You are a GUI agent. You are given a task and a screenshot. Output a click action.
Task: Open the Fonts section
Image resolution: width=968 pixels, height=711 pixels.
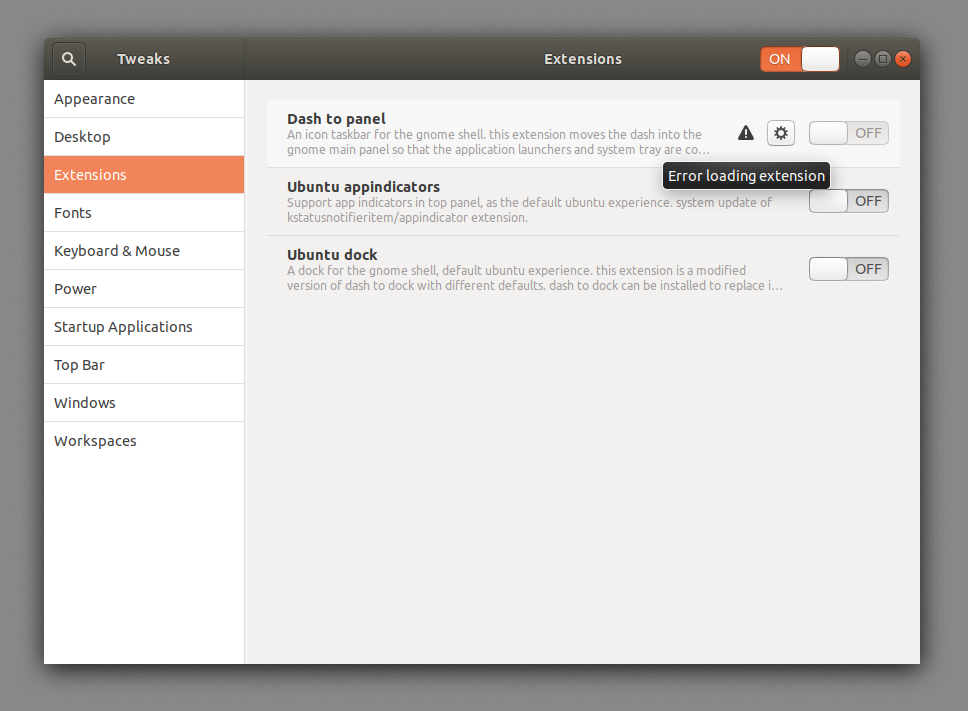(144, 213)
